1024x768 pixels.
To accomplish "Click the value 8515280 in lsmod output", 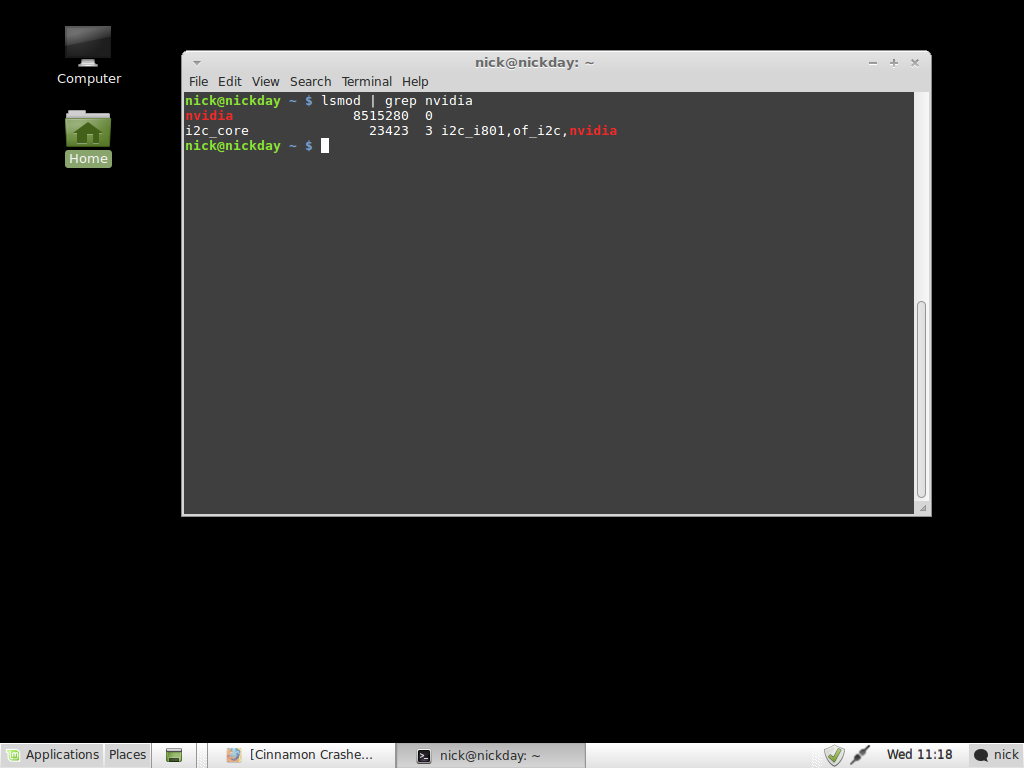I will click(x=381, y=116).
